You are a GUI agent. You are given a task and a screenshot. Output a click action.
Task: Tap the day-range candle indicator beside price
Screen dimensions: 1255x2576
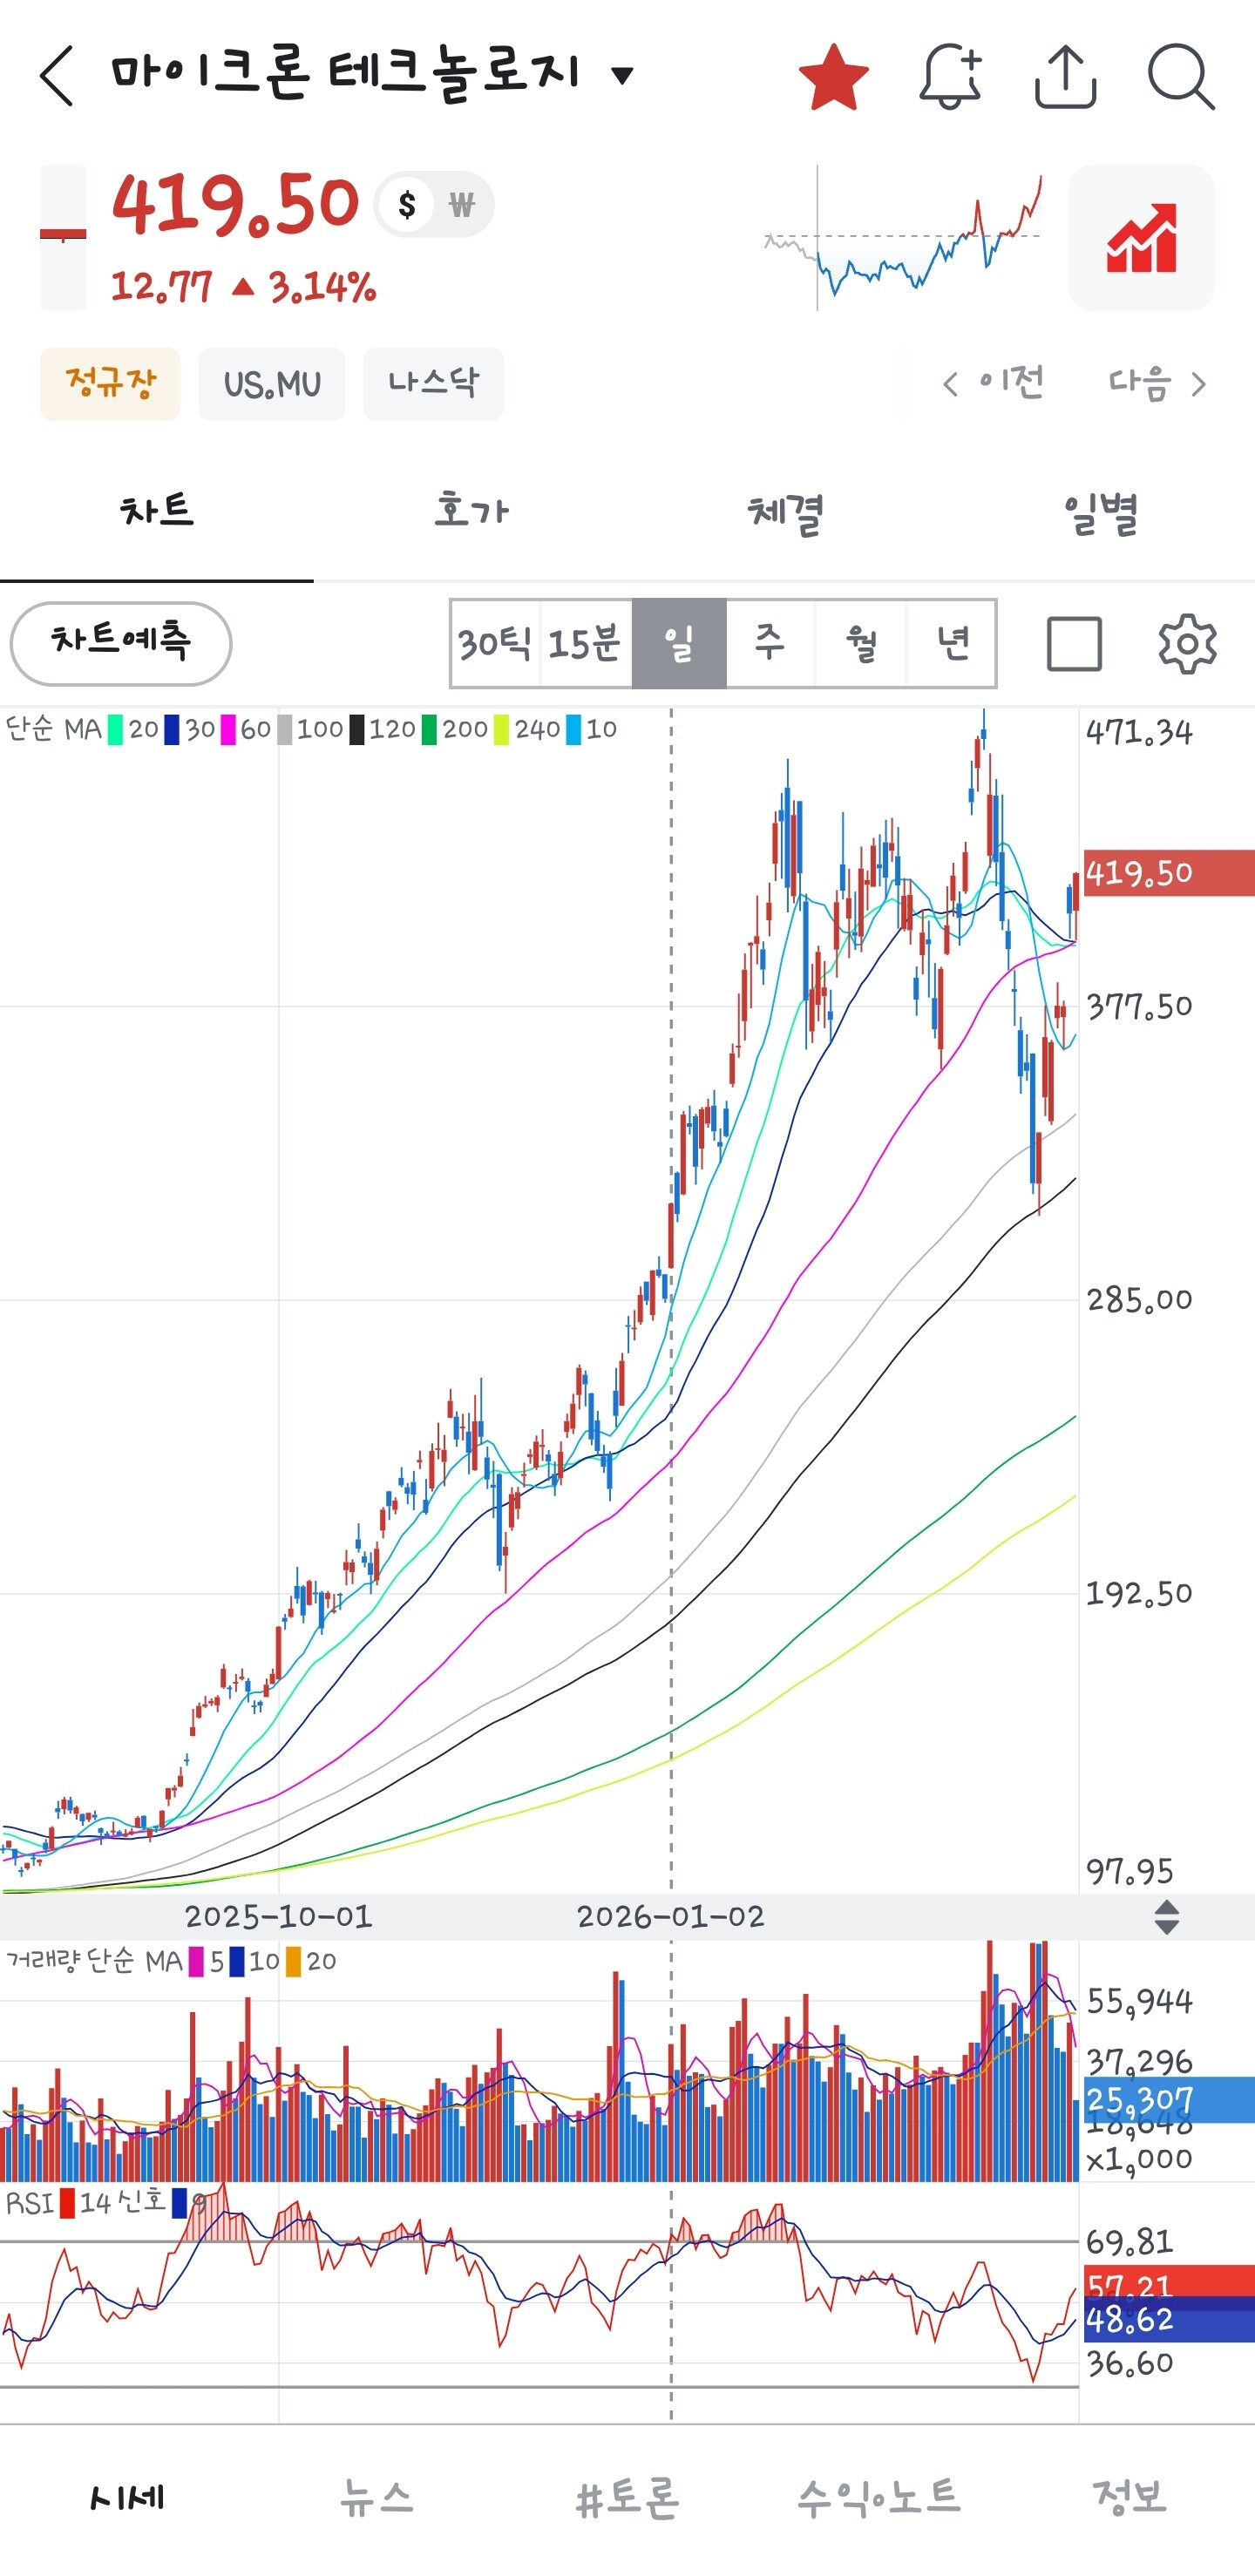point(63,238)
